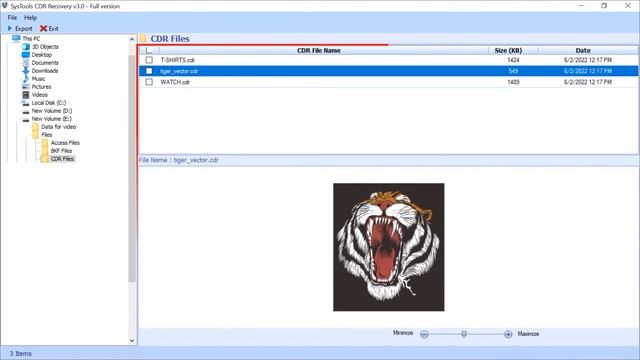Image resolution: width=640 pixels, height=360 pixels.
Task: Select the Access Files tree label
Action: [65, 143]
